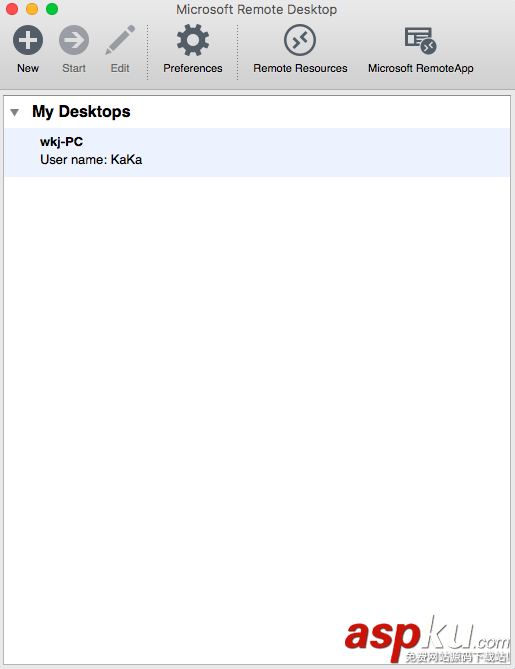Edit the selected desktop with the pencil icon

[120, 41]
